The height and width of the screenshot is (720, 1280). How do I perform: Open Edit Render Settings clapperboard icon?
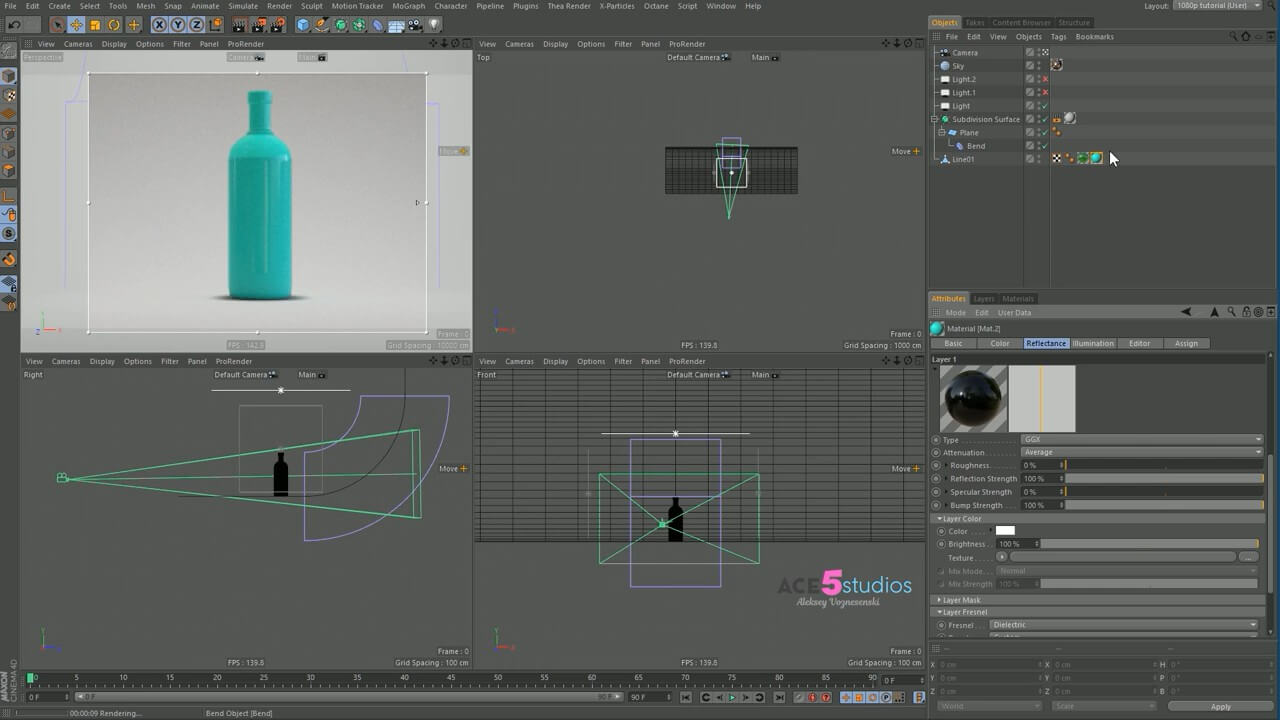[278, 25]
